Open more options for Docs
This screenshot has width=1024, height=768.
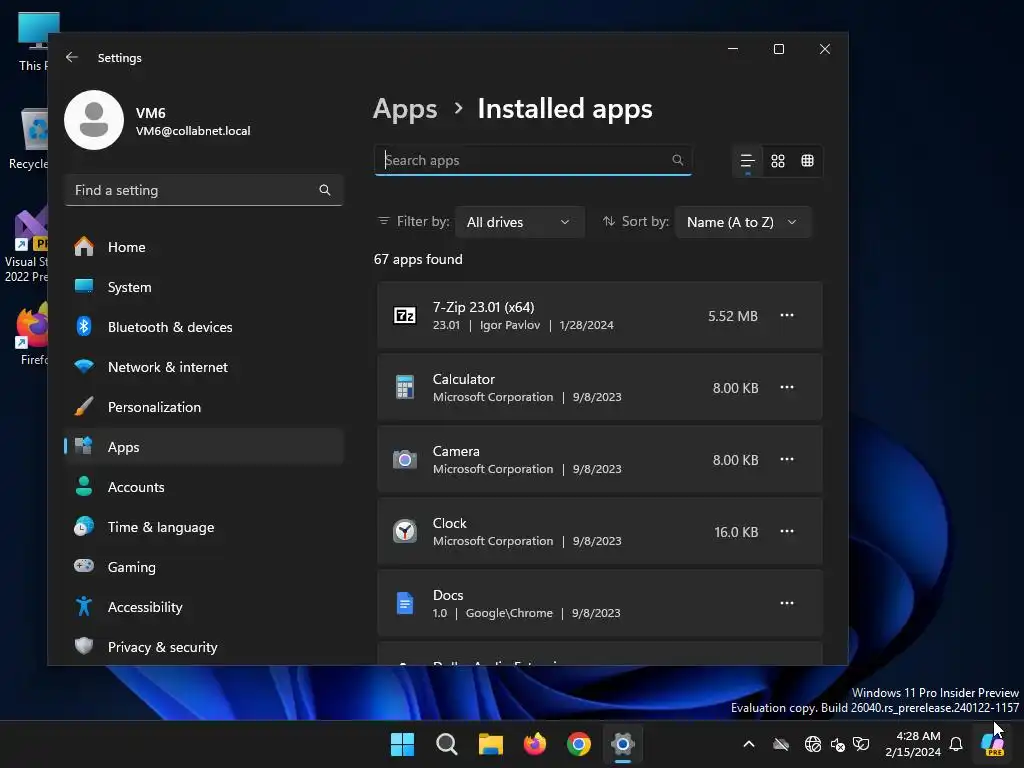click(787, 603)
